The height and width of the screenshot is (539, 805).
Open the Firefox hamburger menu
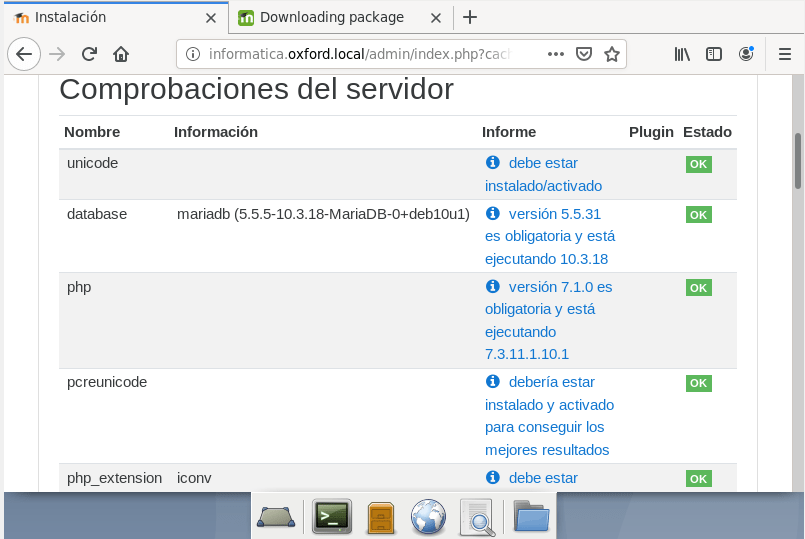[x=781, y=54]
